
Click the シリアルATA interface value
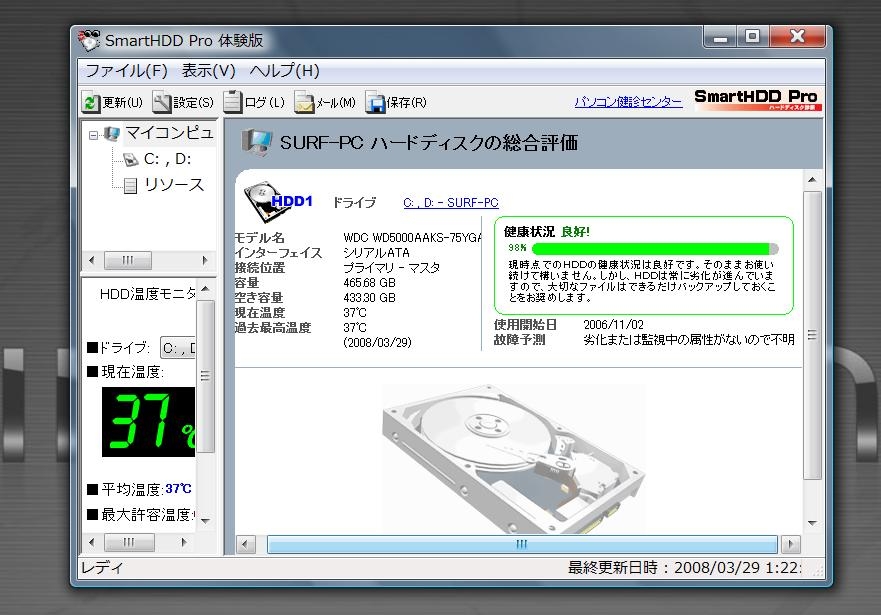coord(376,253)
